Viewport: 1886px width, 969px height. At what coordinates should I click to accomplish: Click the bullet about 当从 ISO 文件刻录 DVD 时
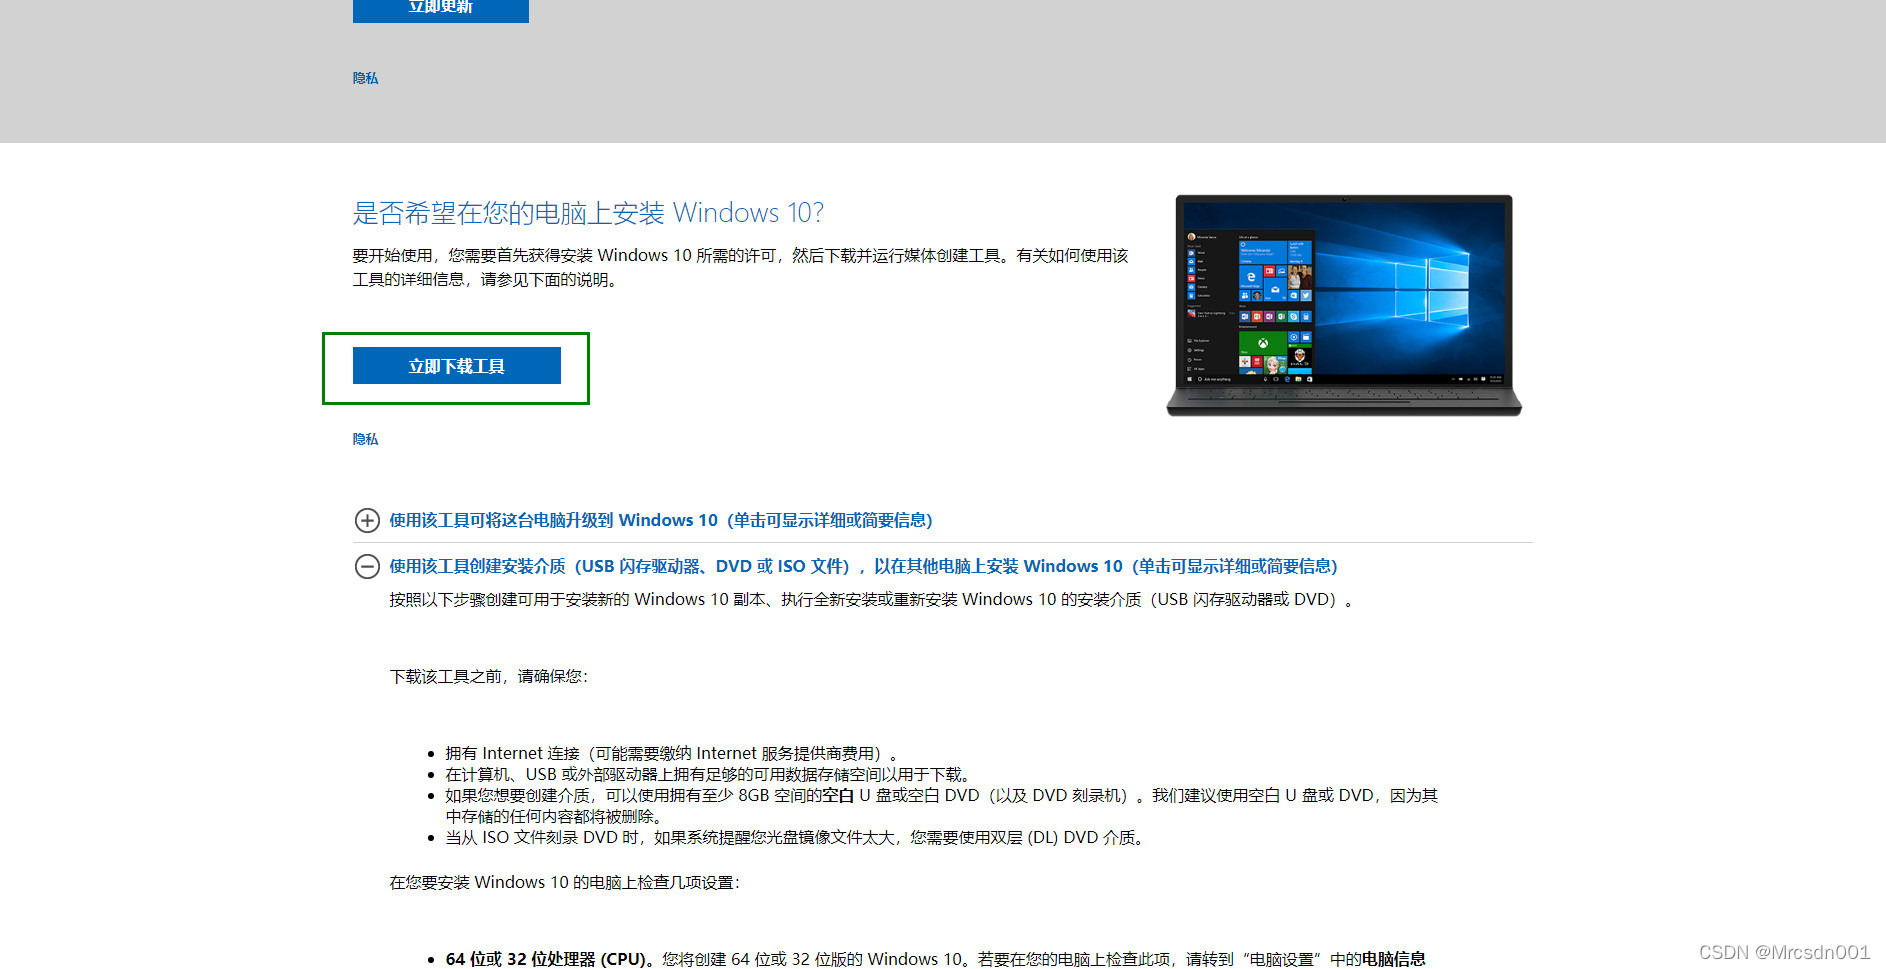(795, 837)
